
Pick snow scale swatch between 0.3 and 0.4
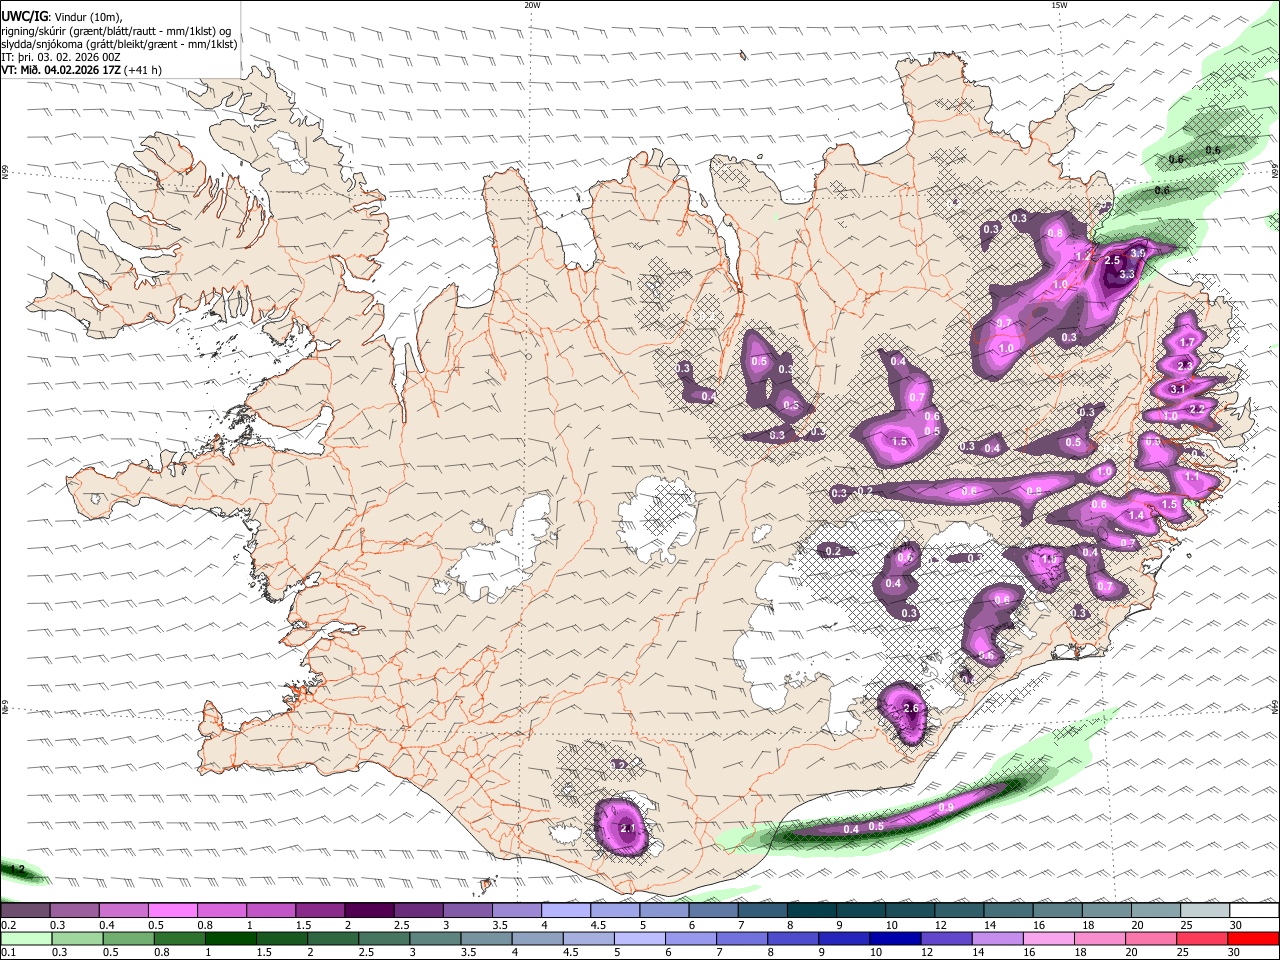(74, 910)
